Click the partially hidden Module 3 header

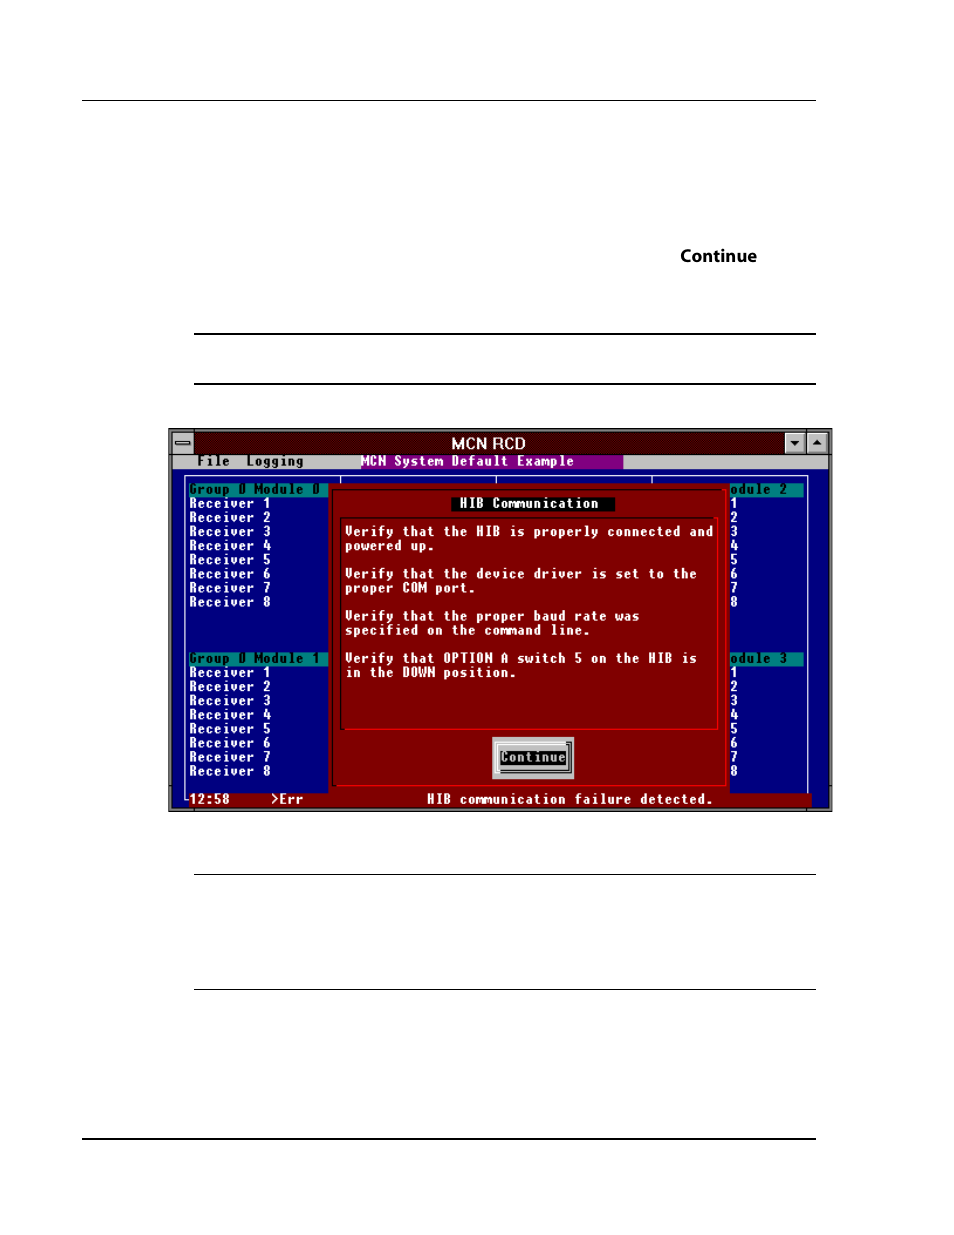pyautogui.click(x=766, y=659)
